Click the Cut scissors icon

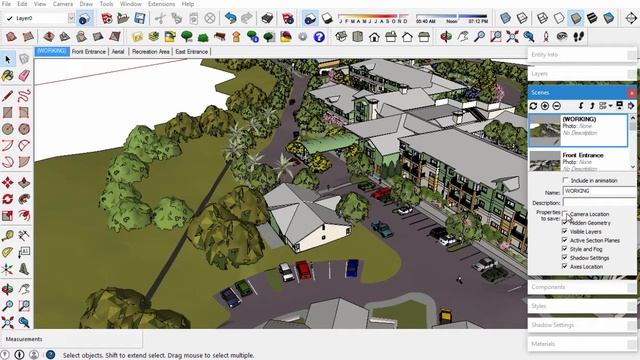pos(160,18)
